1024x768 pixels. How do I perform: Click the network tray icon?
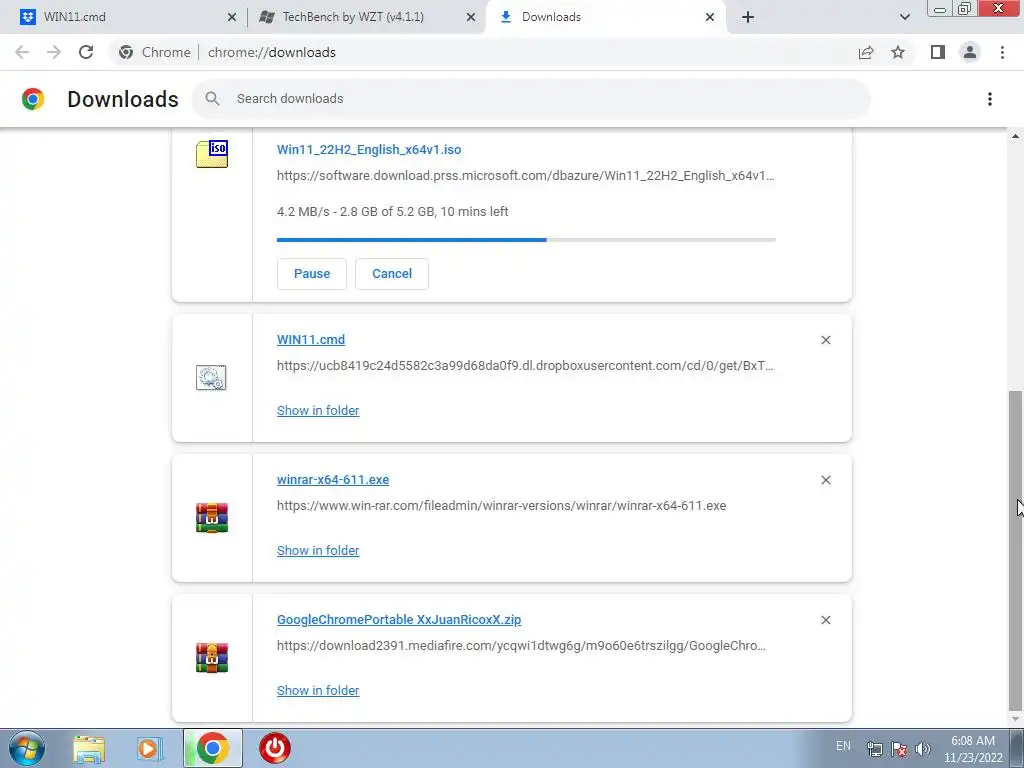[x=874, y=749]
